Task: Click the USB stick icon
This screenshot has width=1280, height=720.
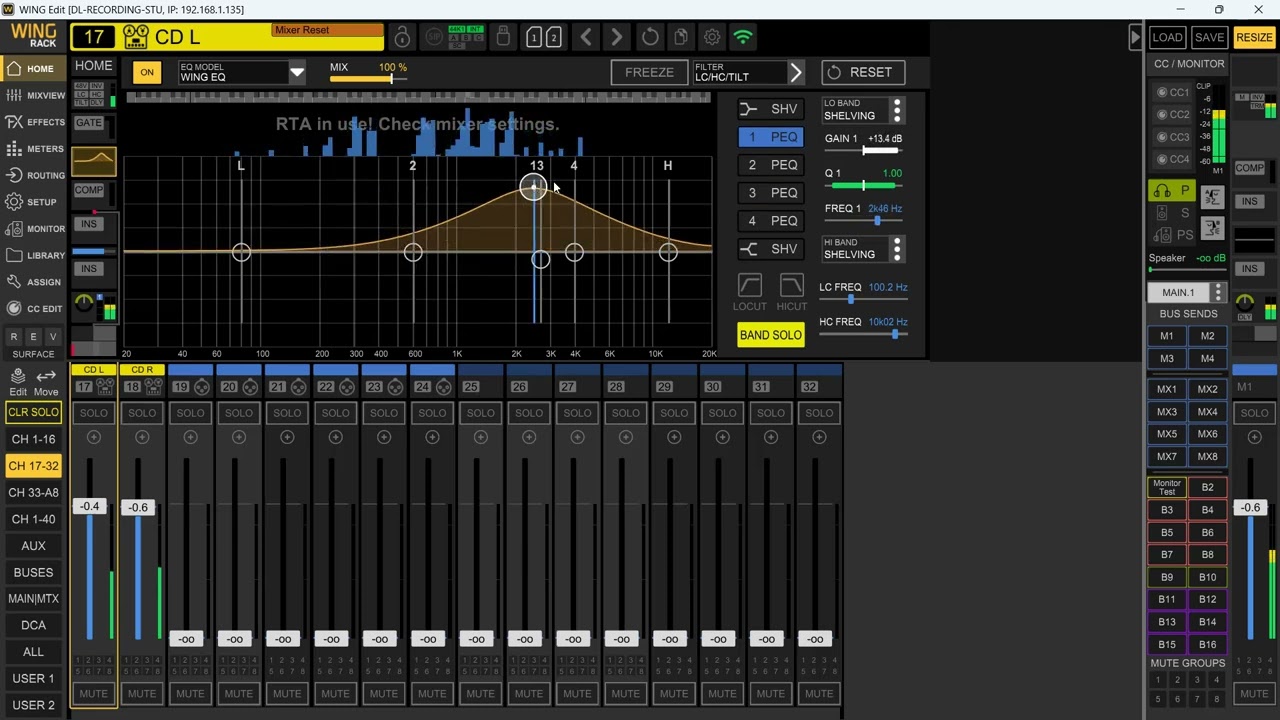Action: click(504, 38)
